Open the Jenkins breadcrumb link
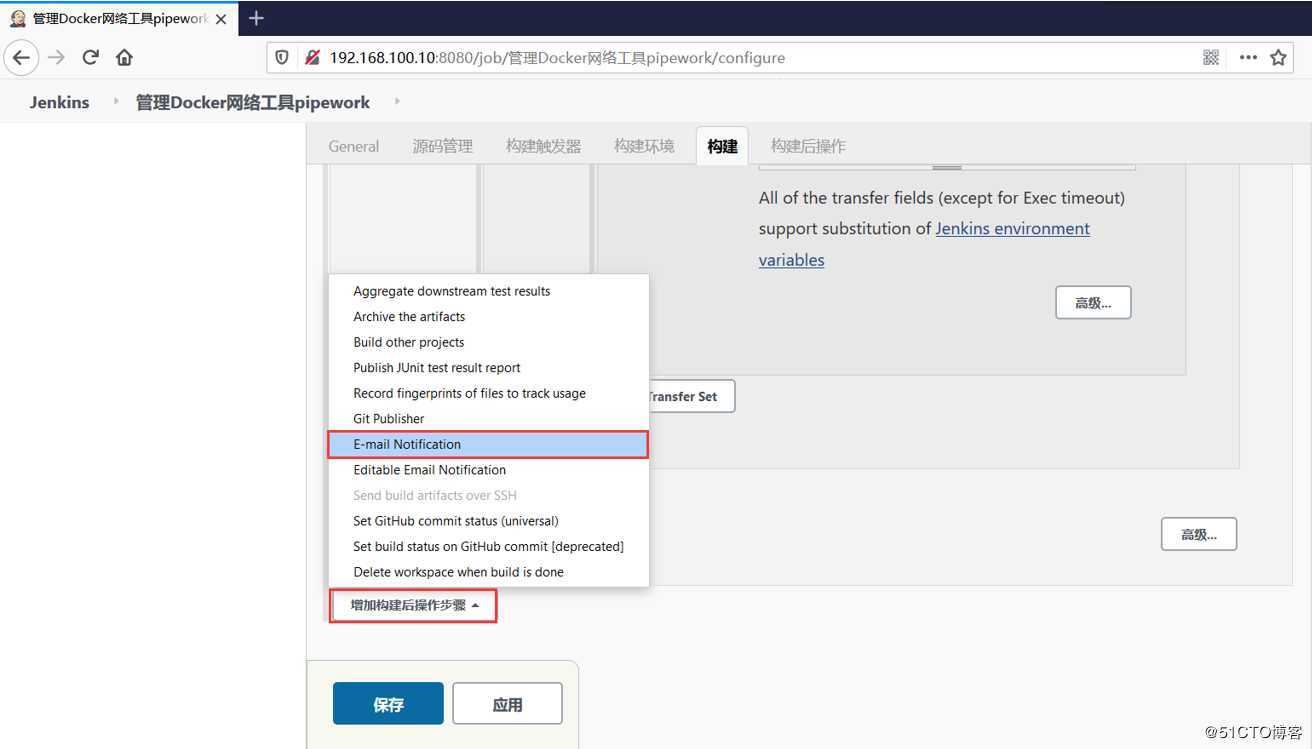 (x=59, y=102)
